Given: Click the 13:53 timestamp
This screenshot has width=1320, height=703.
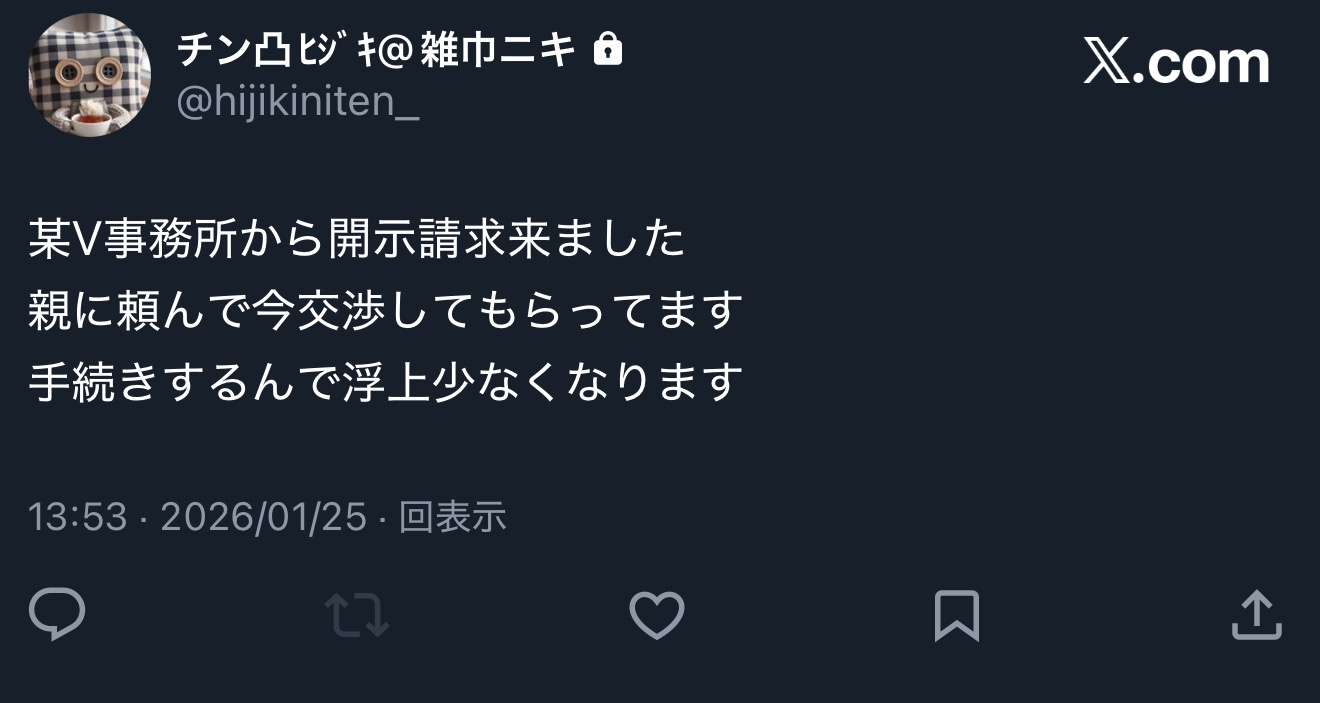Looking at the screenshot, I should [78, 518].
